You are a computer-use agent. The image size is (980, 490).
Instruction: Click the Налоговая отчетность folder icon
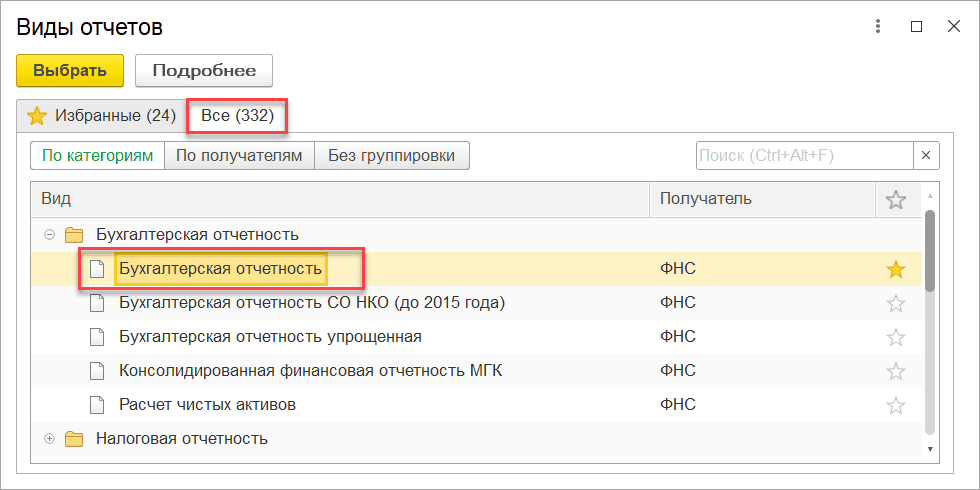[74, 439]
